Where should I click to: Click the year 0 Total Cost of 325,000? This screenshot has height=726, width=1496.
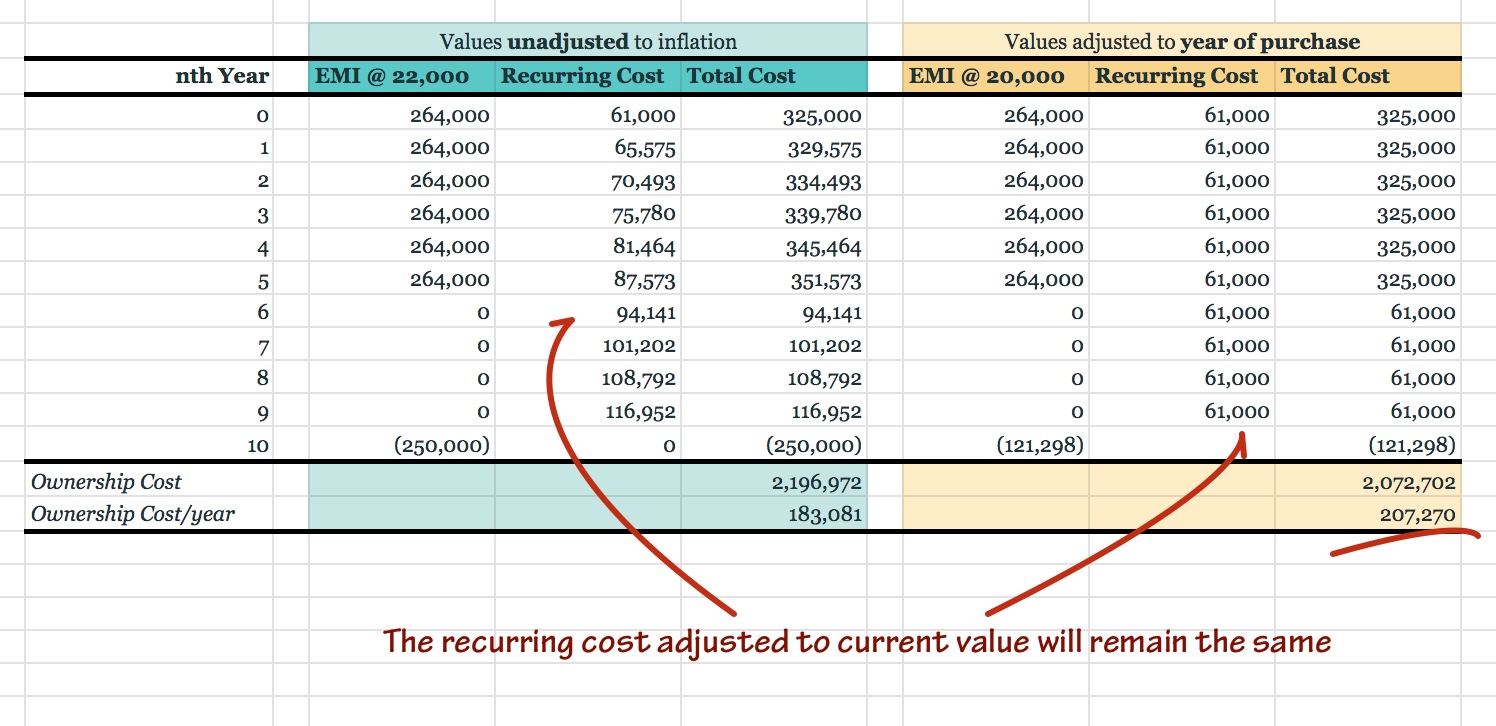pyautogui.click(x=820, y=115)
